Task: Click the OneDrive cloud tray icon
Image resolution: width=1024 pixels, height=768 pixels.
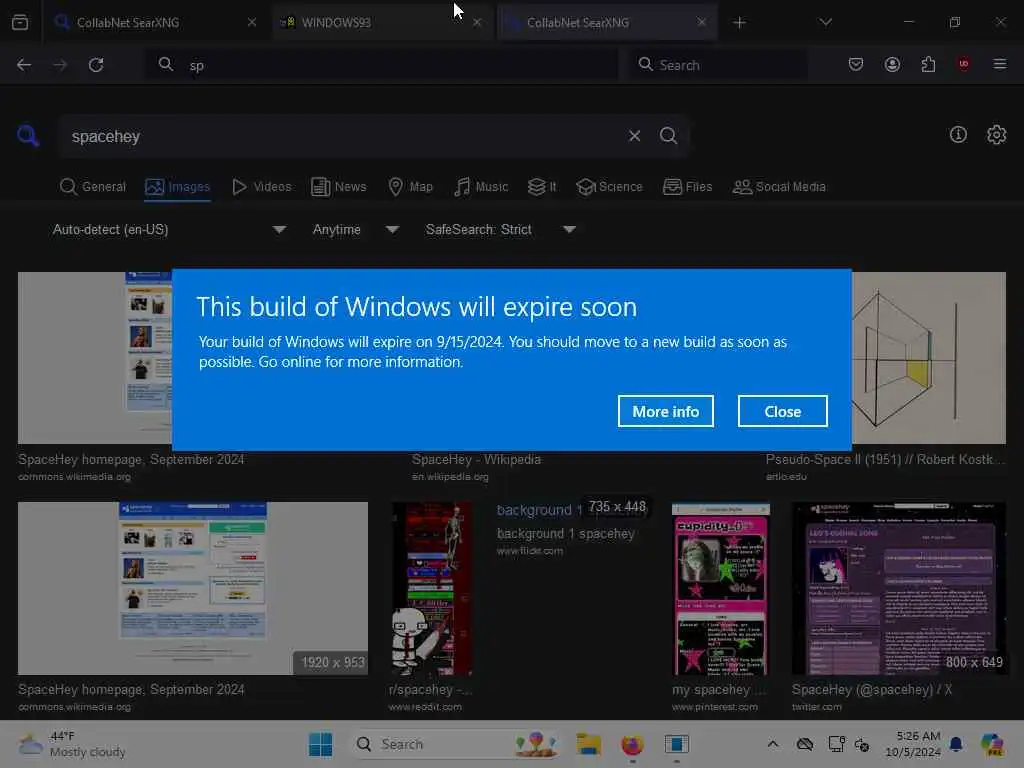Action: tap(805, 744)
